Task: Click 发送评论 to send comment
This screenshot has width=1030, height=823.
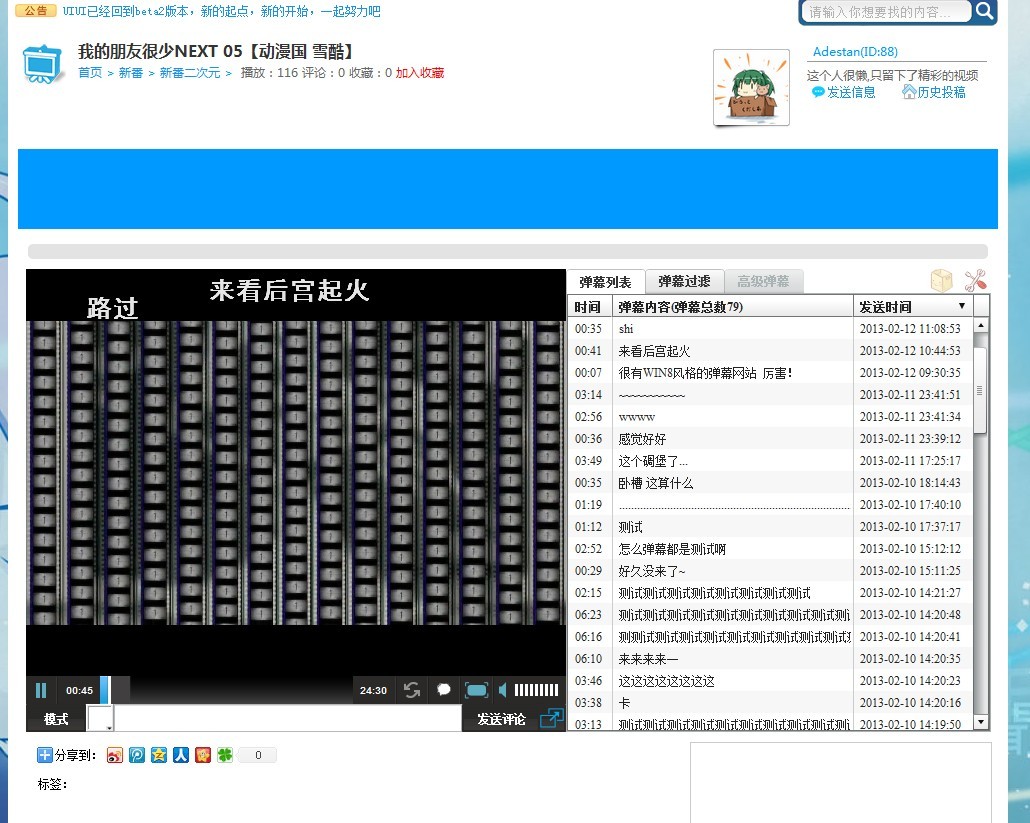Action: [x=501, y=719]
